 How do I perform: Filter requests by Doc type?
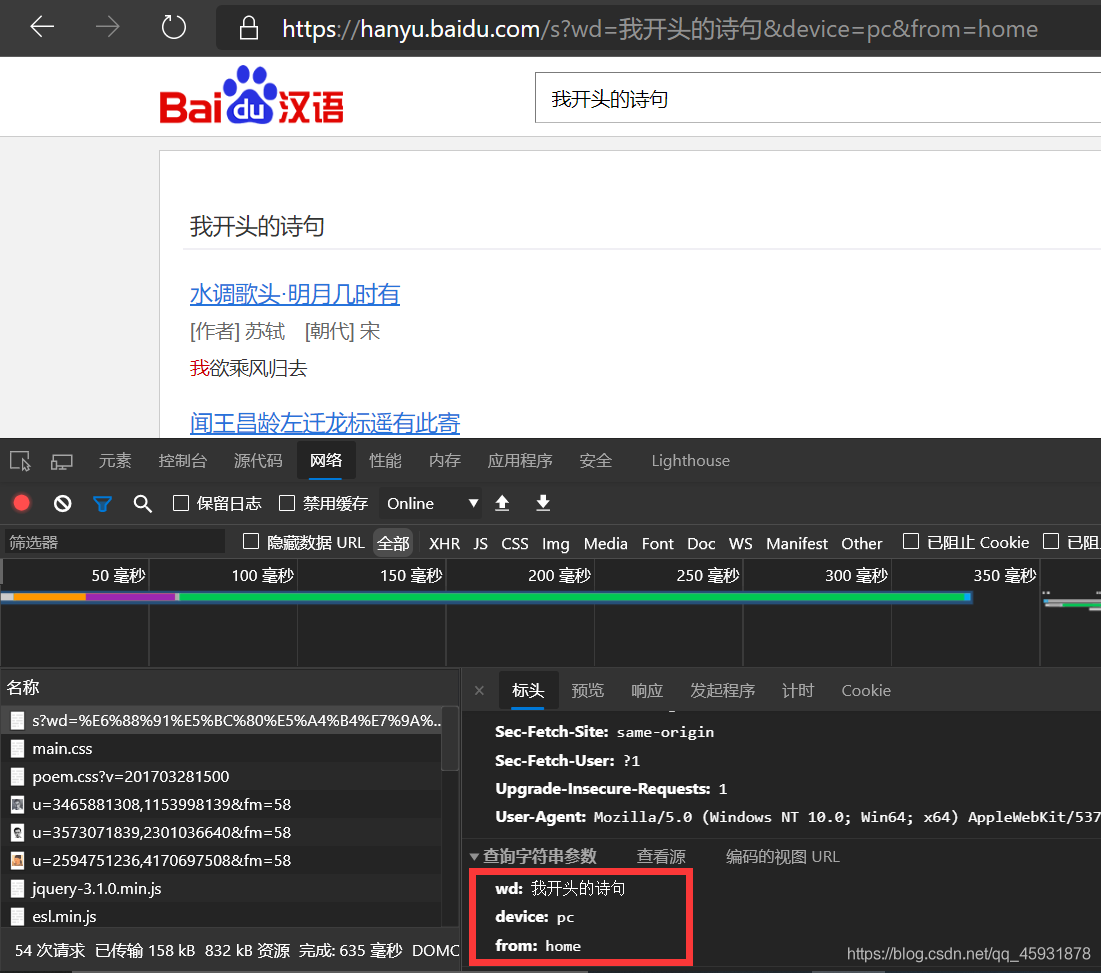coord(701,543)
